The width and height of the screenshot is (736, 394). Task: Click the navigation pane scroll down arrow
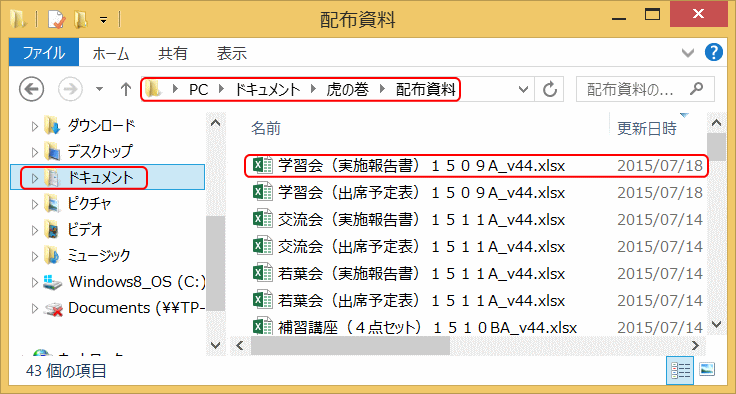tap(215, 345)
